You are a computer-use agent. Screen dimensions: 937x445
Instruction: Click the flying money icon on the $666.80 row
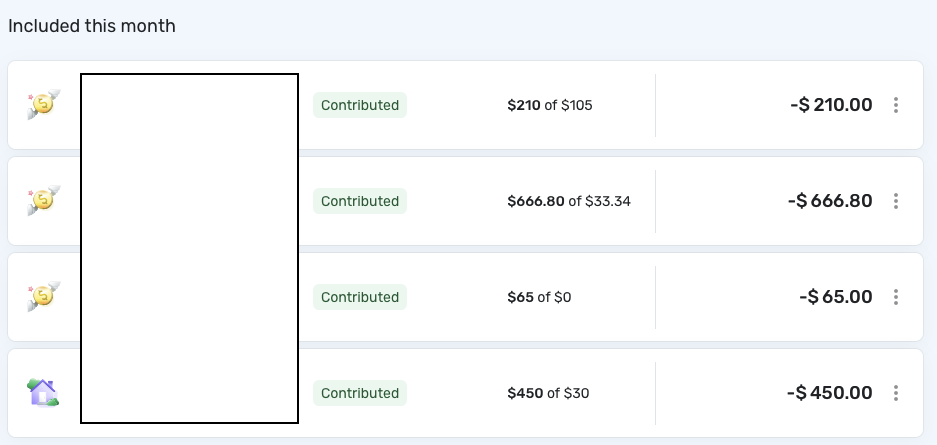(x=44, y=200)
